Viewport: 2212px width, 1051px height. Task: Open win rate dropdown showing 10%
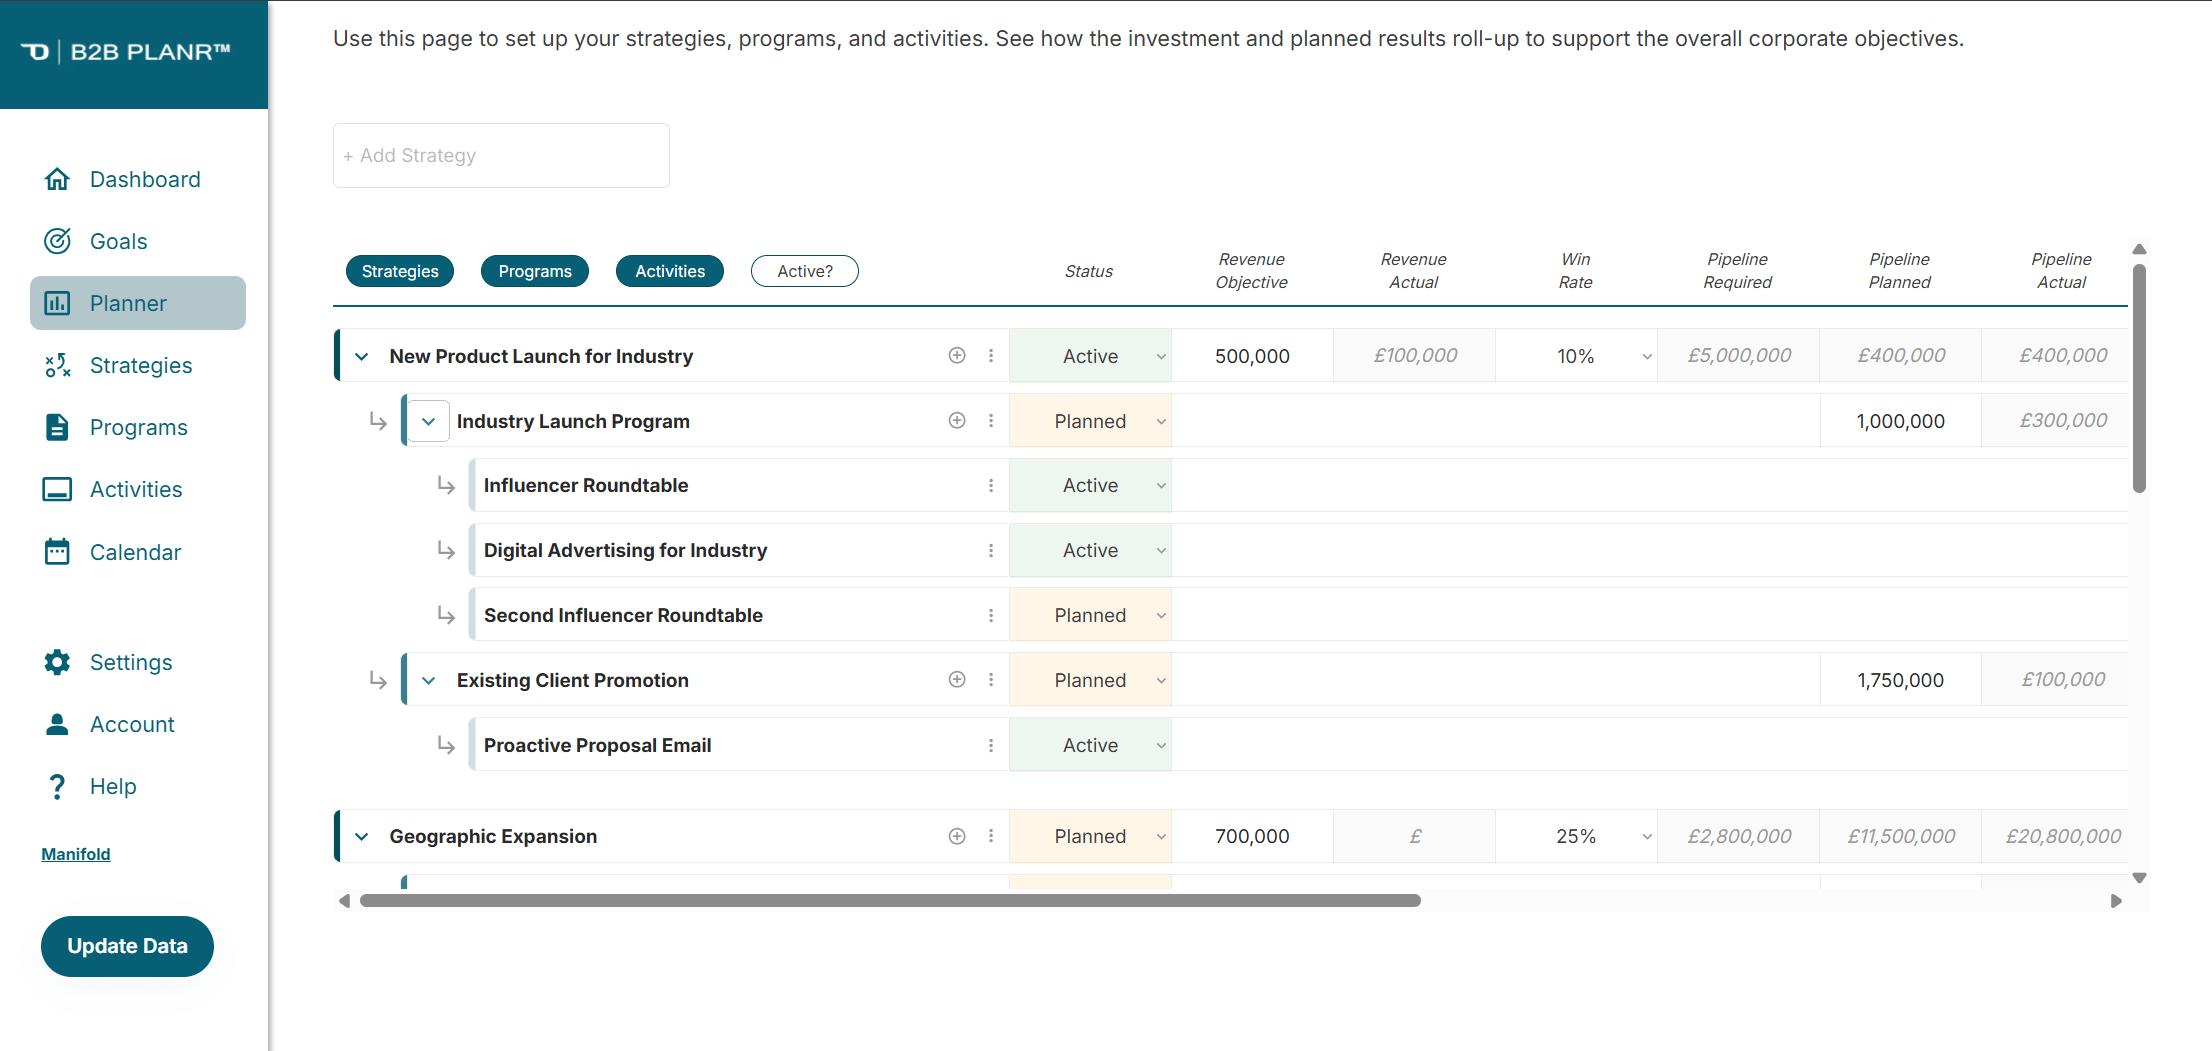1646,356
